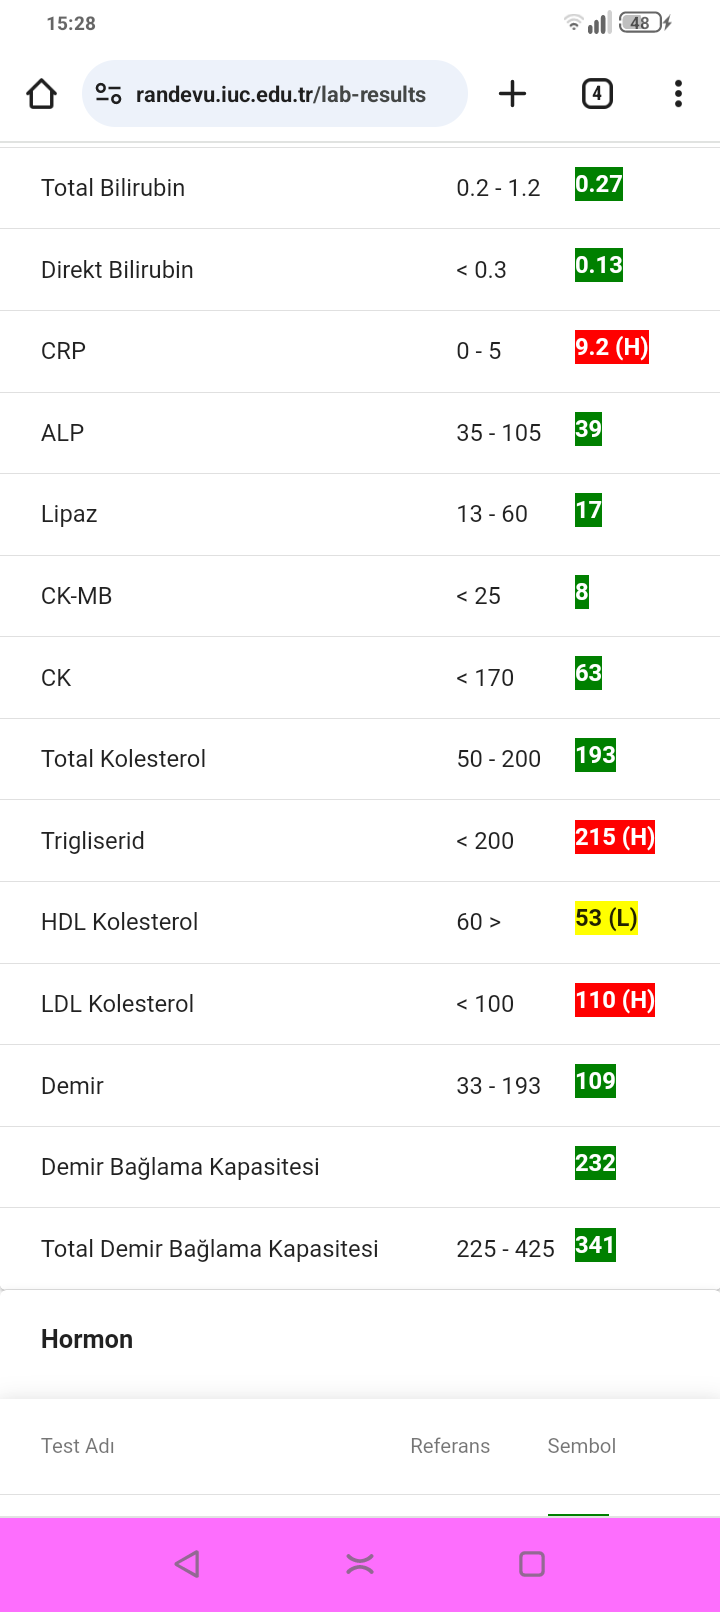The width and height of the screenshot is (720, 1612).
Task: Select the red CRP 9.2 (H) value
Action: (x=612, y=347)
